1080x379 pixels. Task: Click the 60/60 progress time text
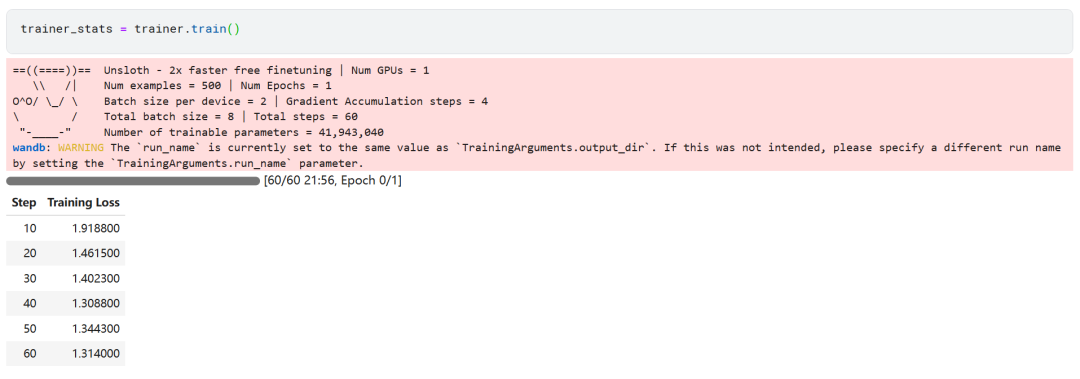pyautogui.click(x=333, y=181)
